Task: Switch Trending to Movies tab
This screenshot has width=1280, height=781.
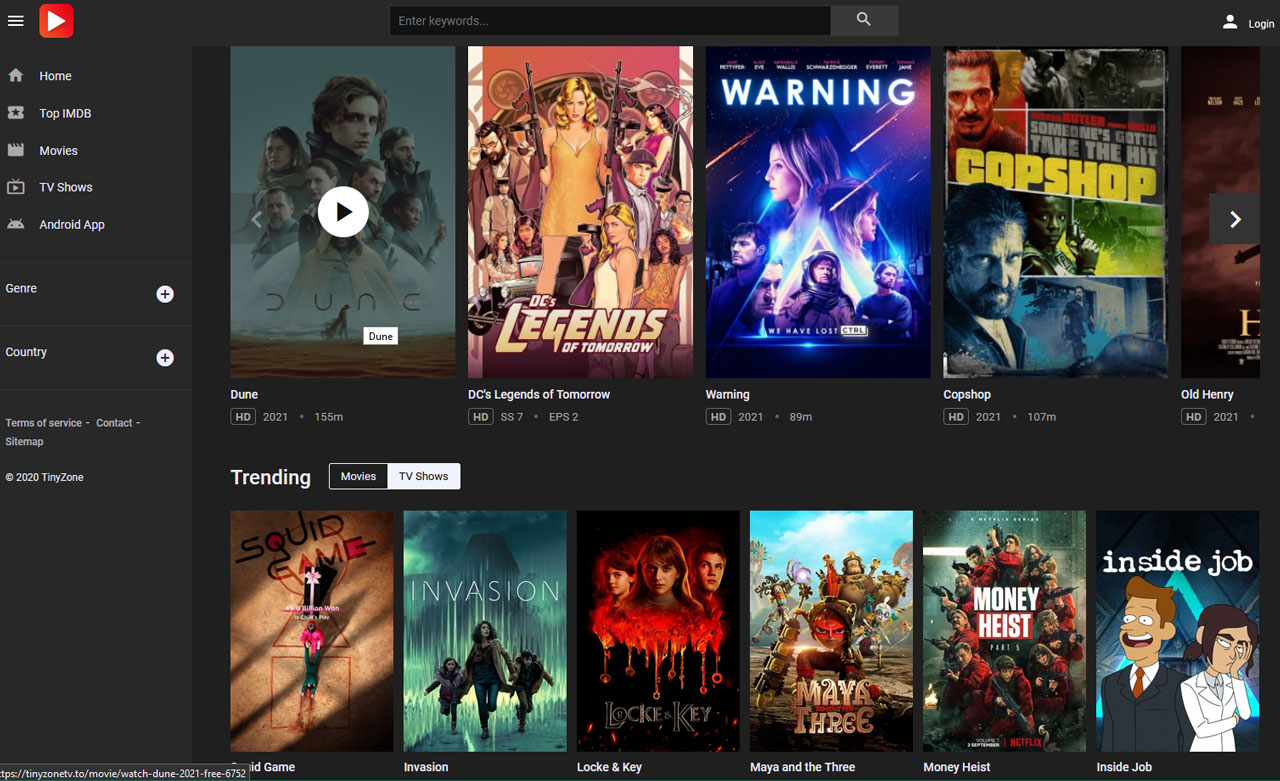Action: coord(358,476)
